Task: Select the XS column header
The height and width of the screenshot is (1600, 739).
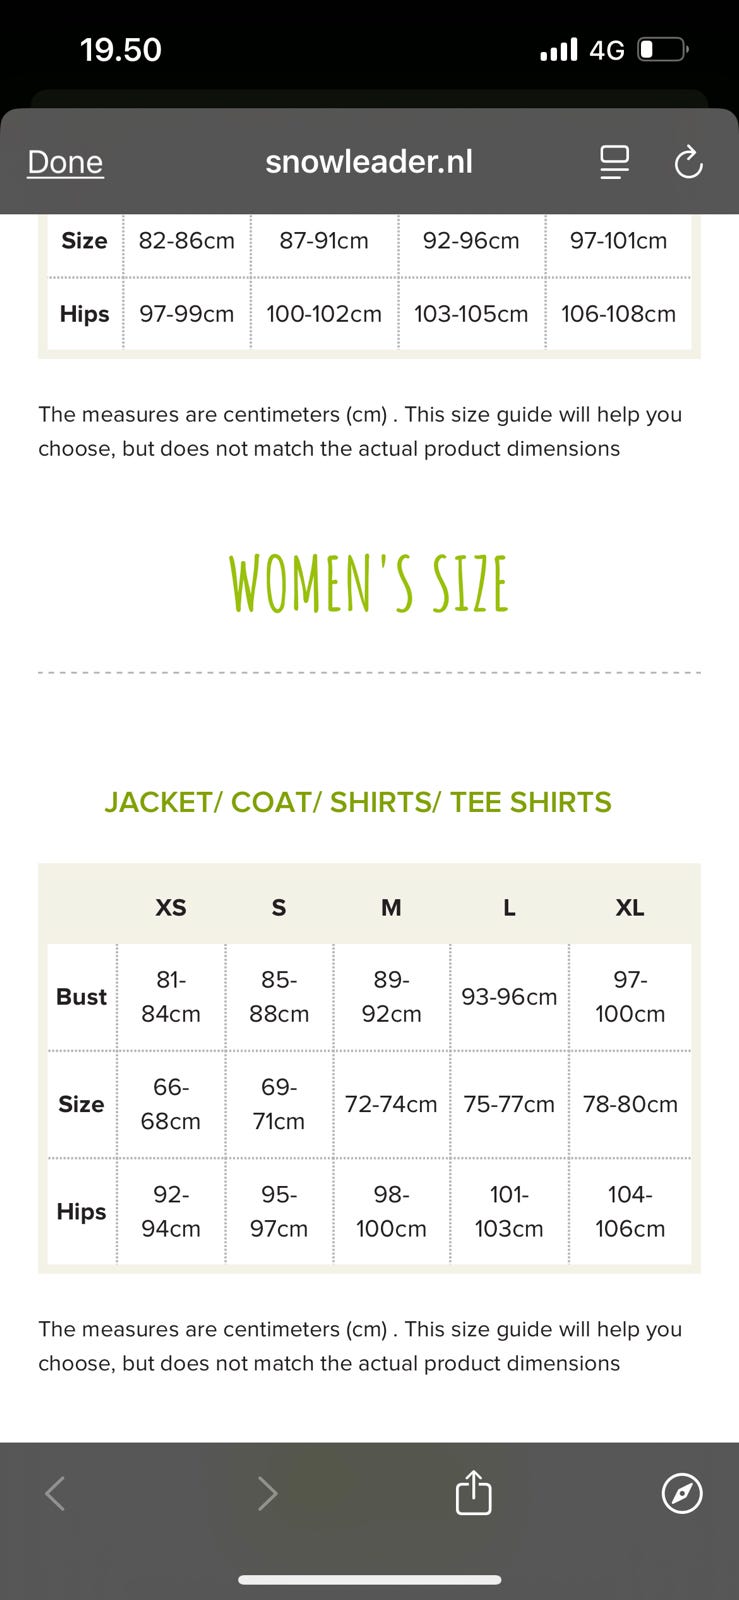Action: (171, 907)
